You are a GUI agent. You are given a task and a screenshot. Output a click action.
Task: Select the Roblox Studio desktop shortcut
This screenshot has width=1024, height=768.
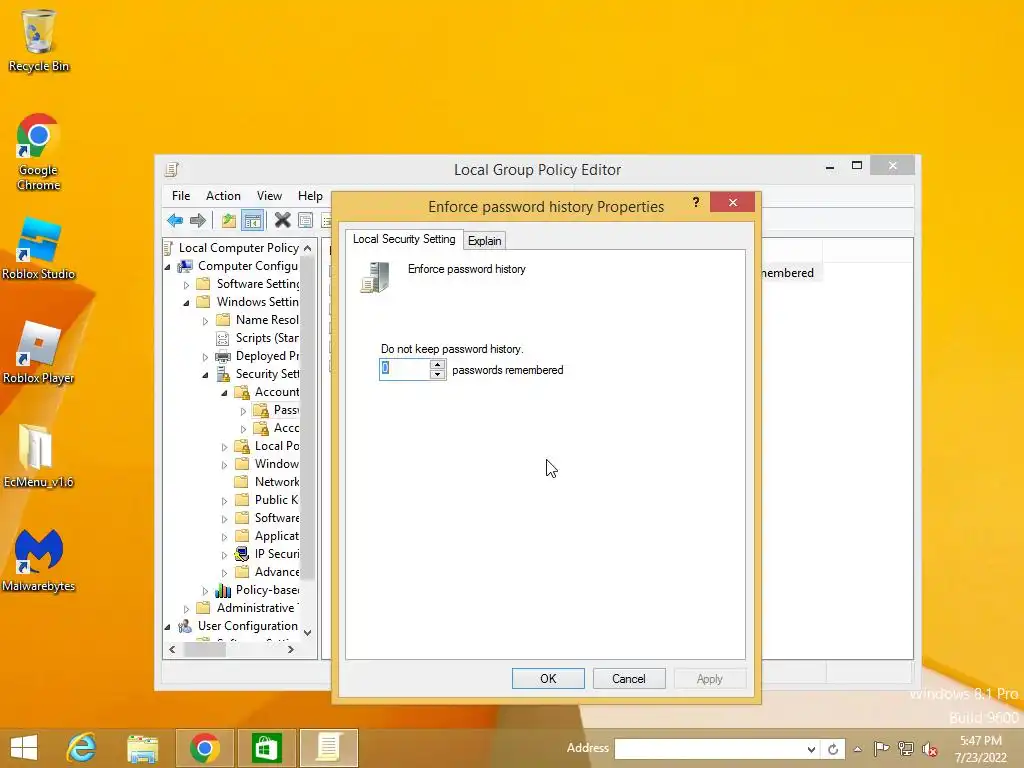click(x=39, y=249)
